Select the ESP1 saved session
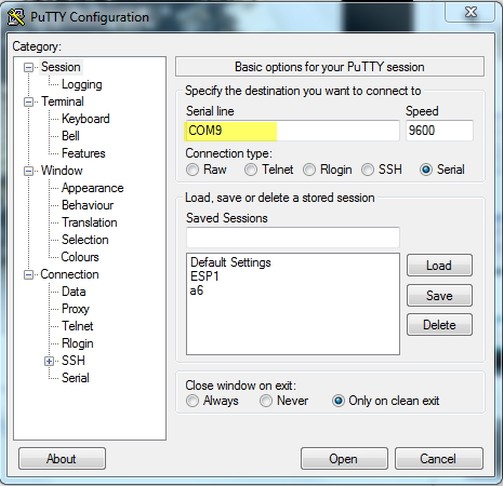Screen dimensions: 503x486 click(204, 276)
